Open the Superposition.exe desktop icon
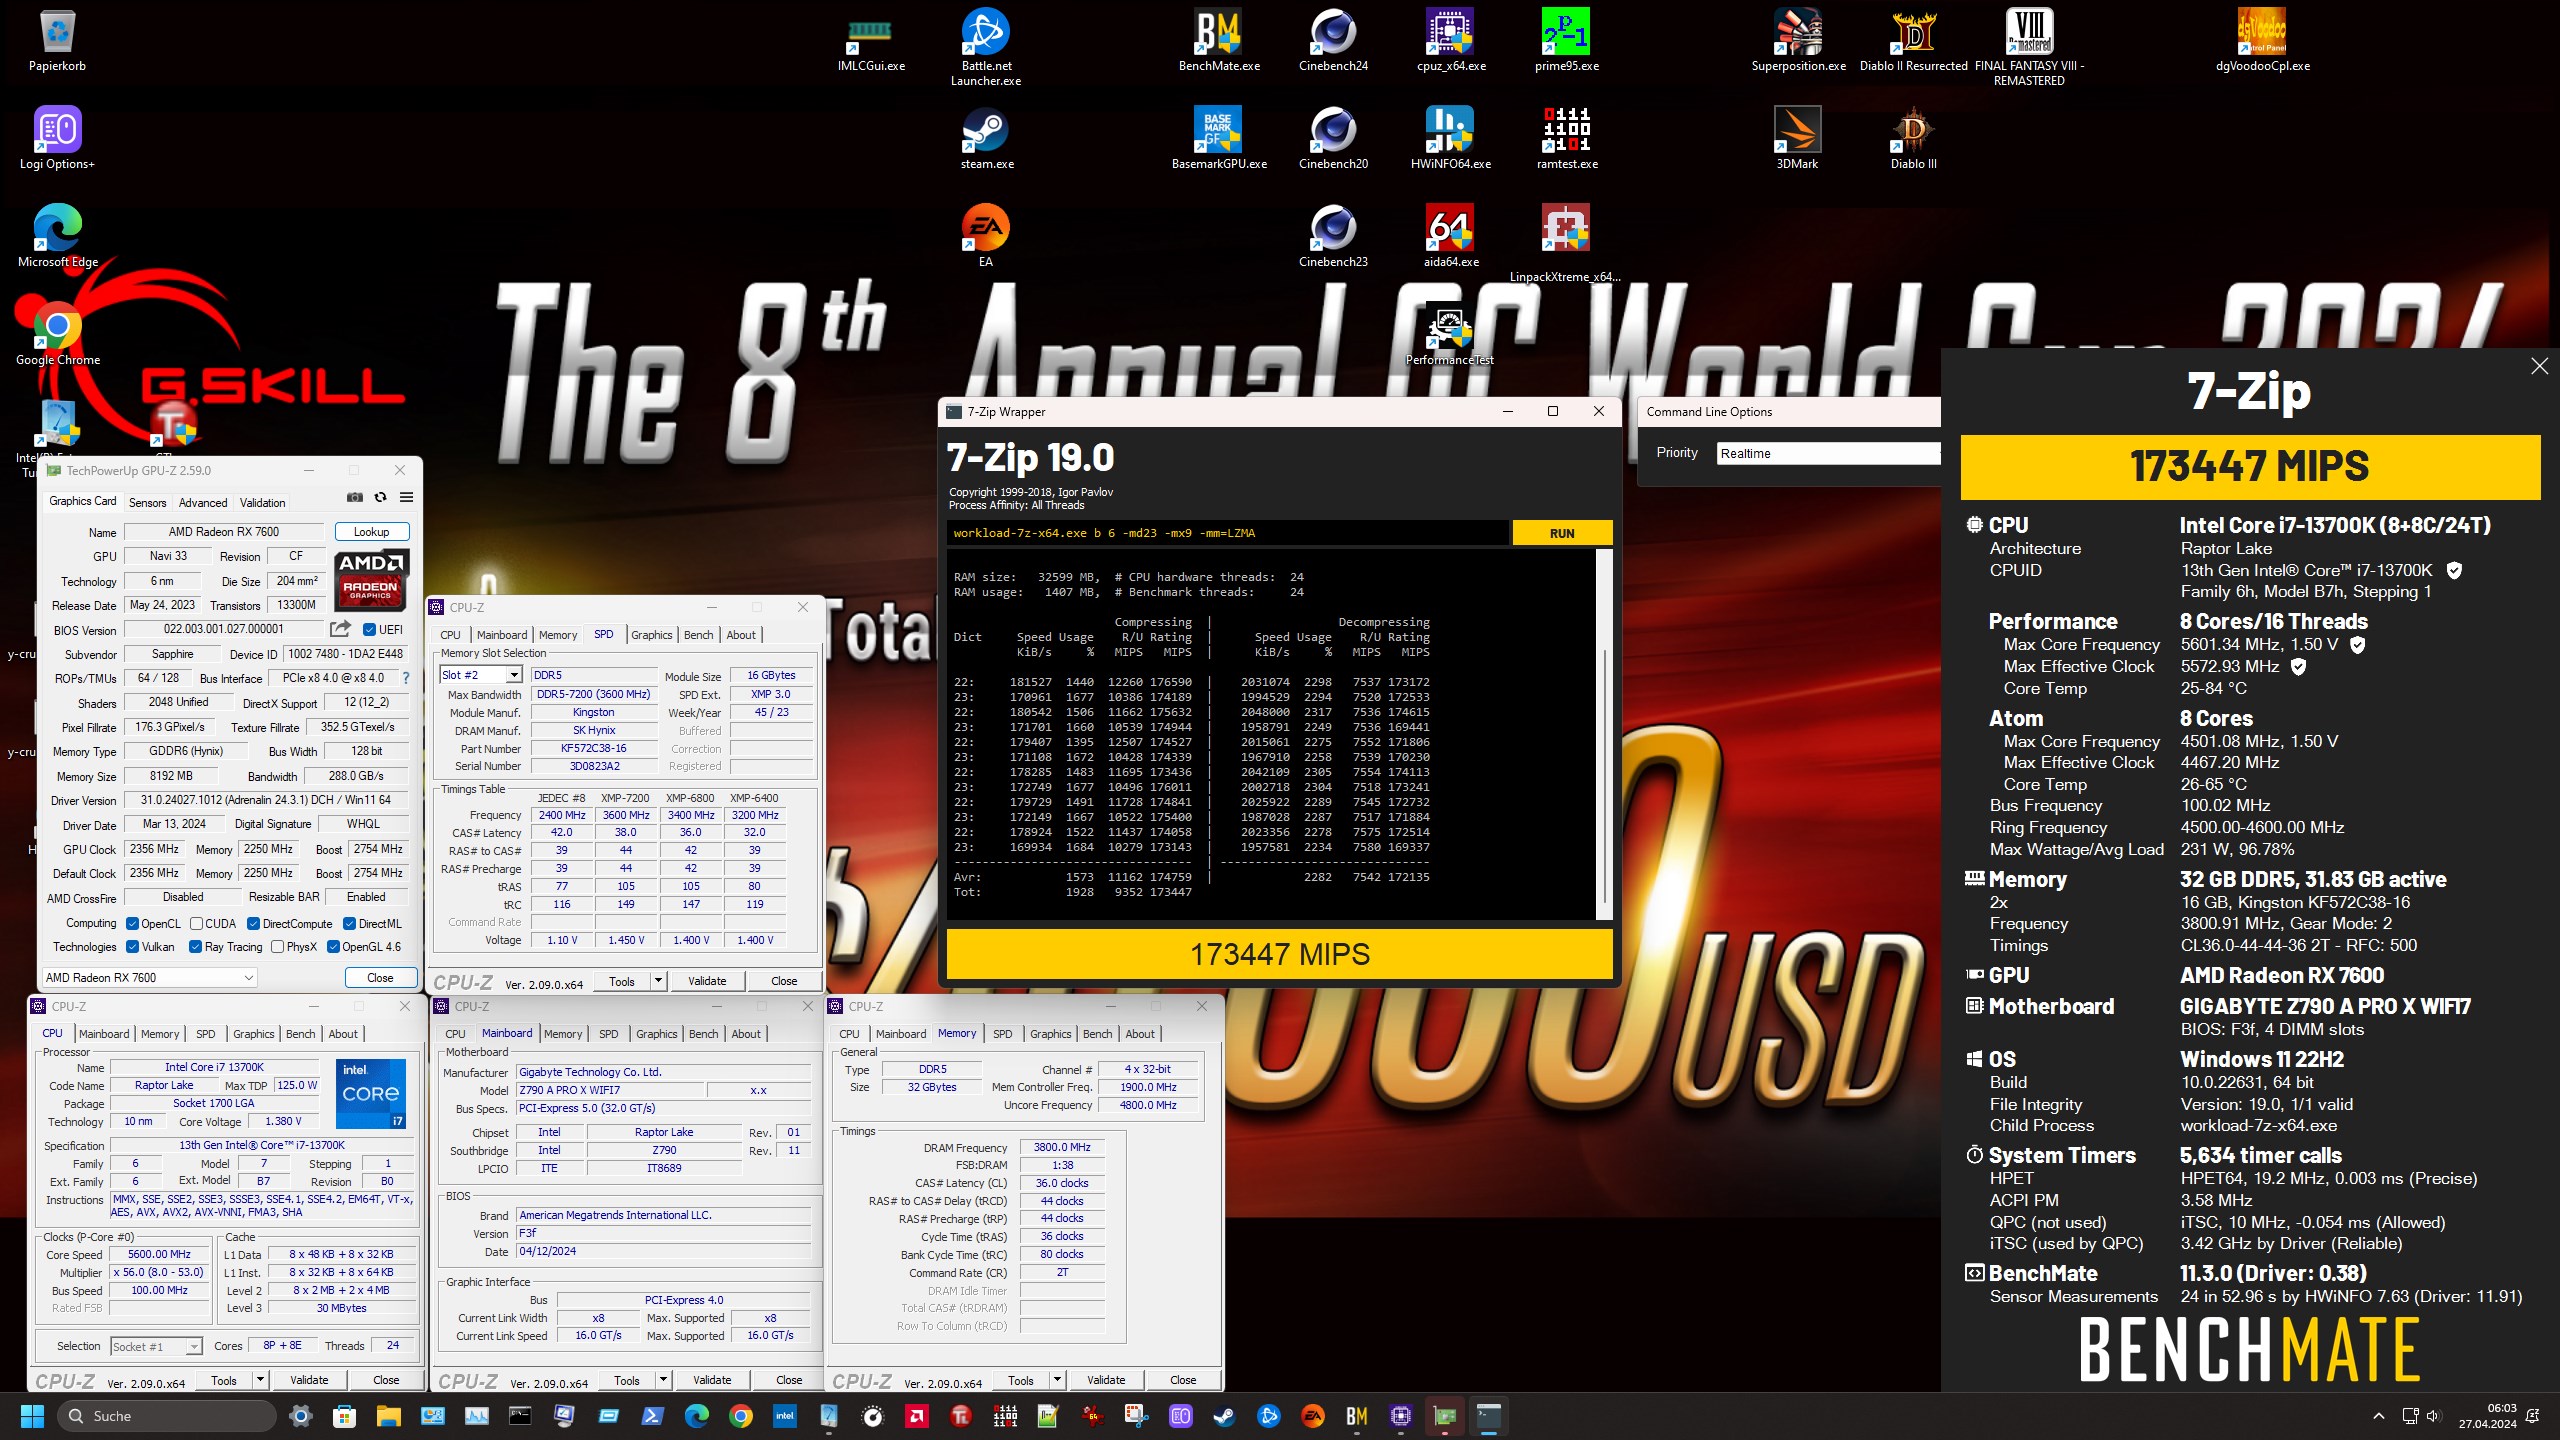Screen dimensions: 2560x1440 pyautogui.click(x=1798, y=40)
